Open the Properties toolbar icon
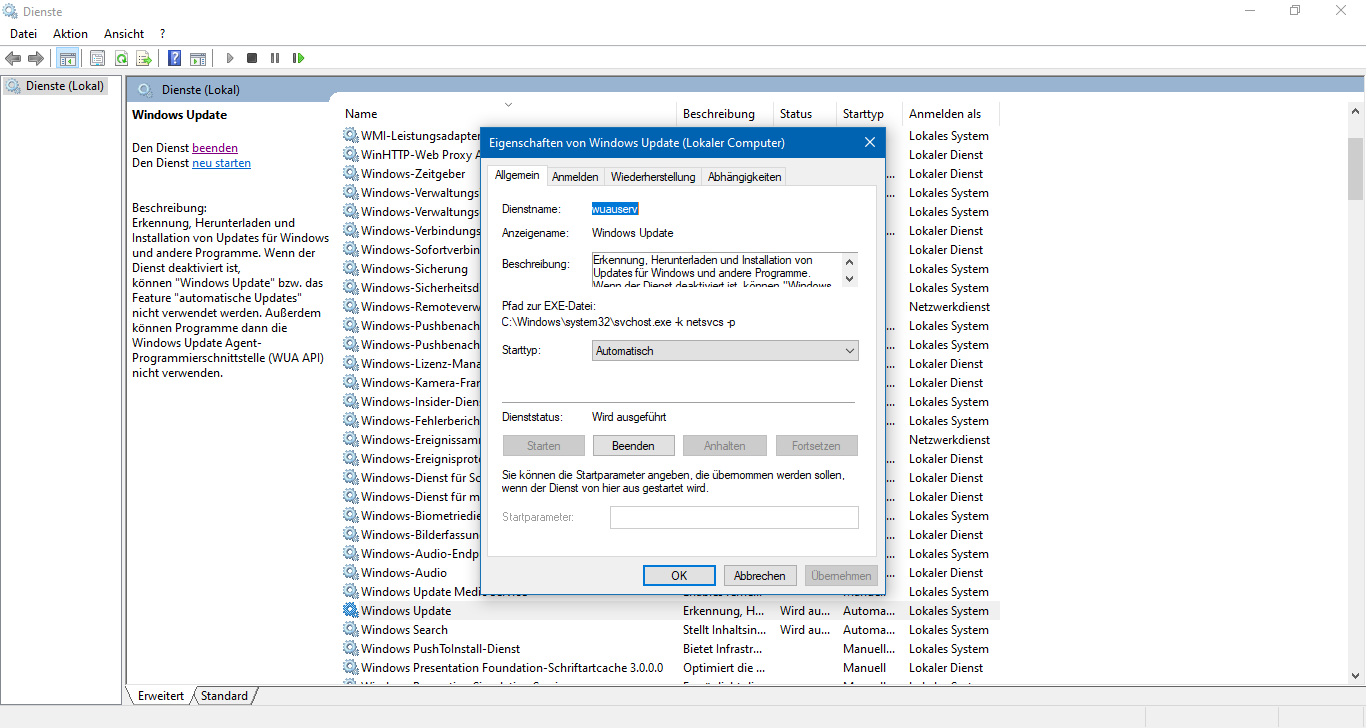 click(97, 58)
